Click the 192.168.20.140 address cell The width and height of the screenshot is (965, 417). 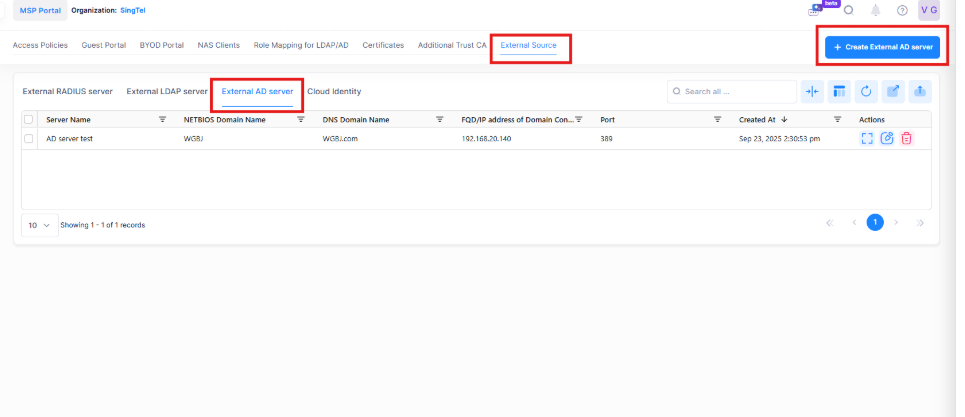point(486,139)
